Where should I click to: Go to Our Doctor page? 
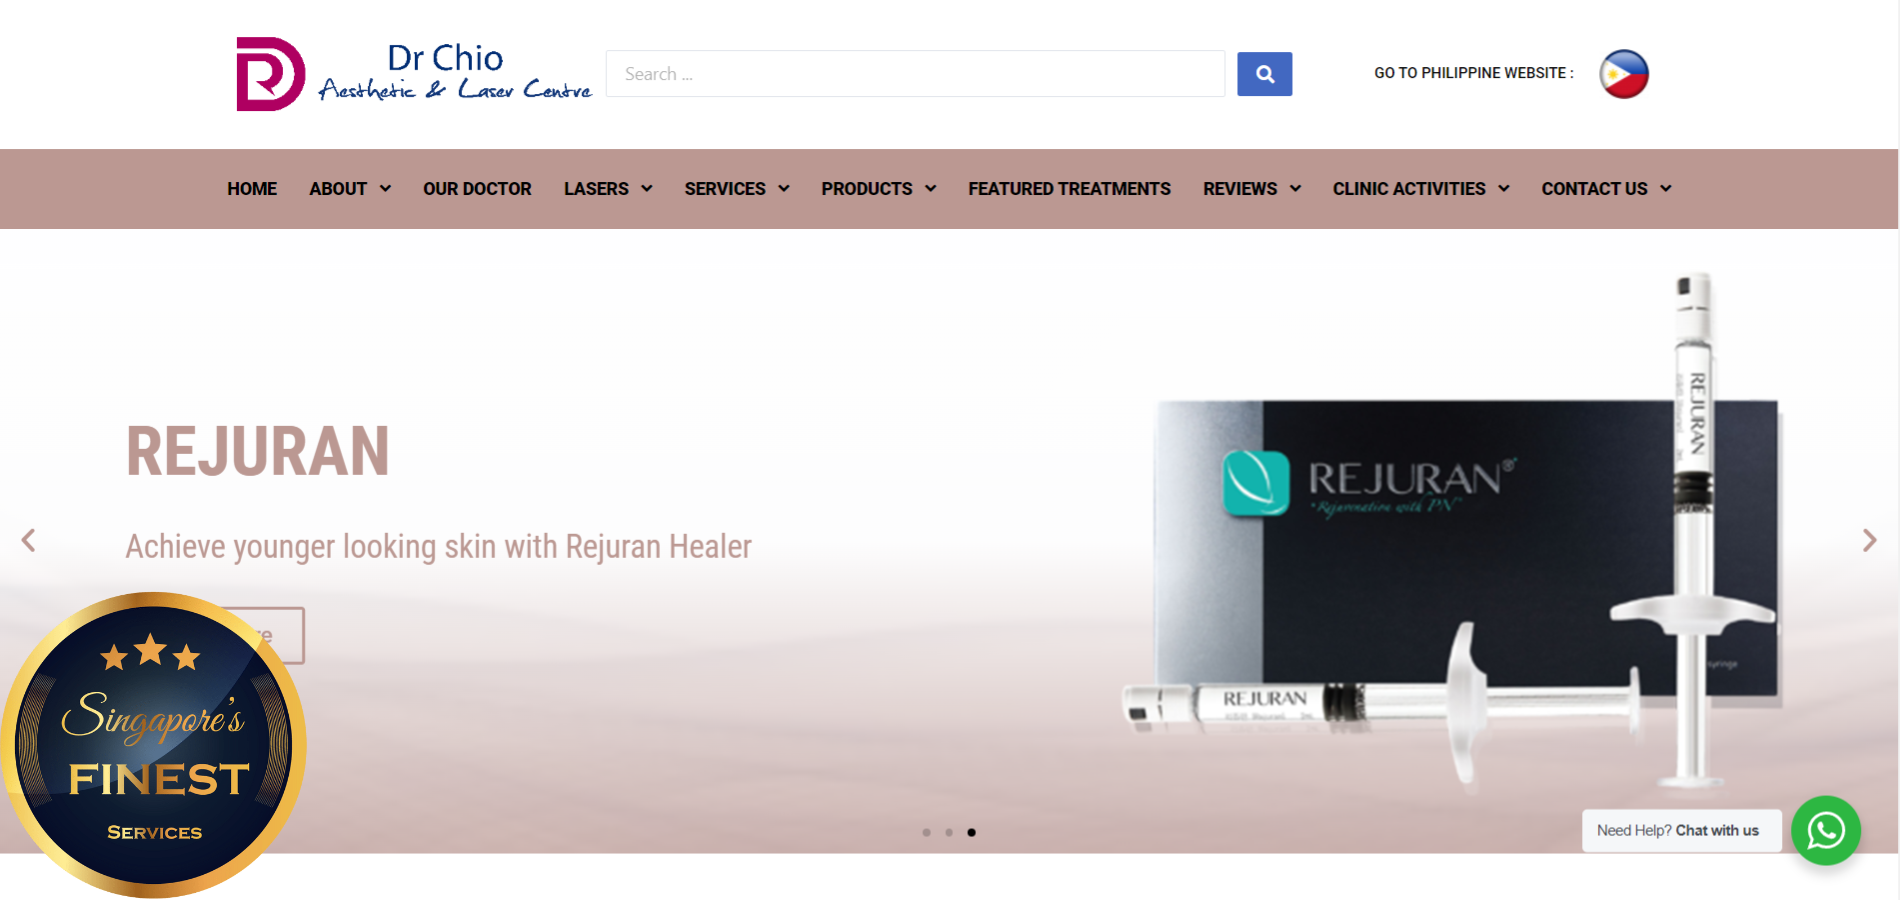point(477,189)
